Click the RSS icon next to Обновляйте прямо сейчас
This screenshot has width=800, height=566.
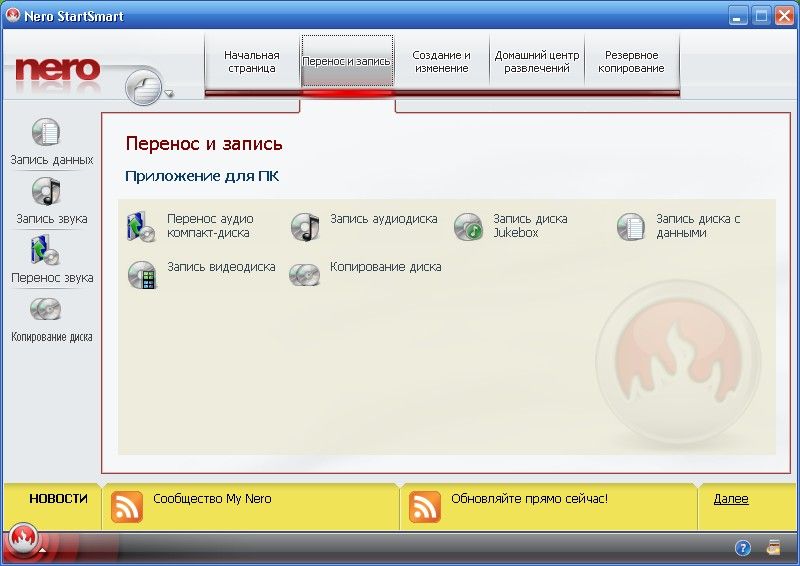pos(424,507)
